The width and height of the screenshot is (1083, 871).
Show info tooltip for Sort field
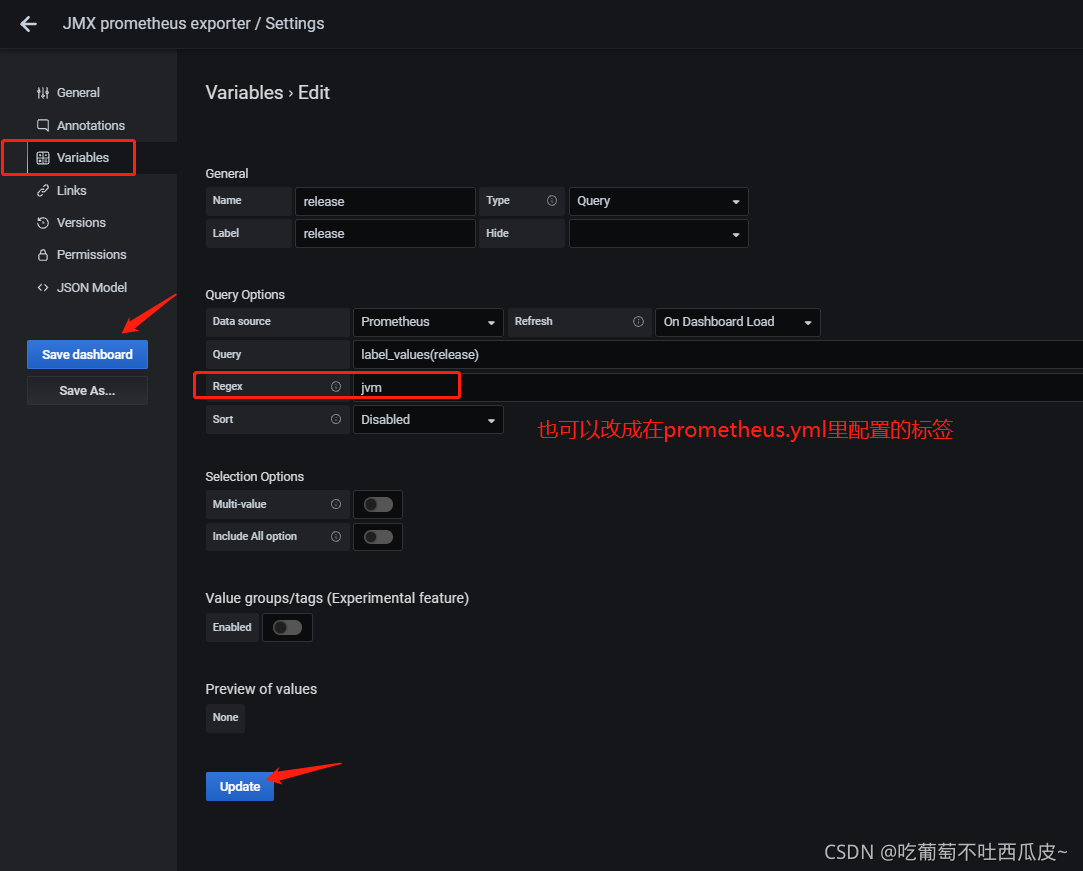336,419
